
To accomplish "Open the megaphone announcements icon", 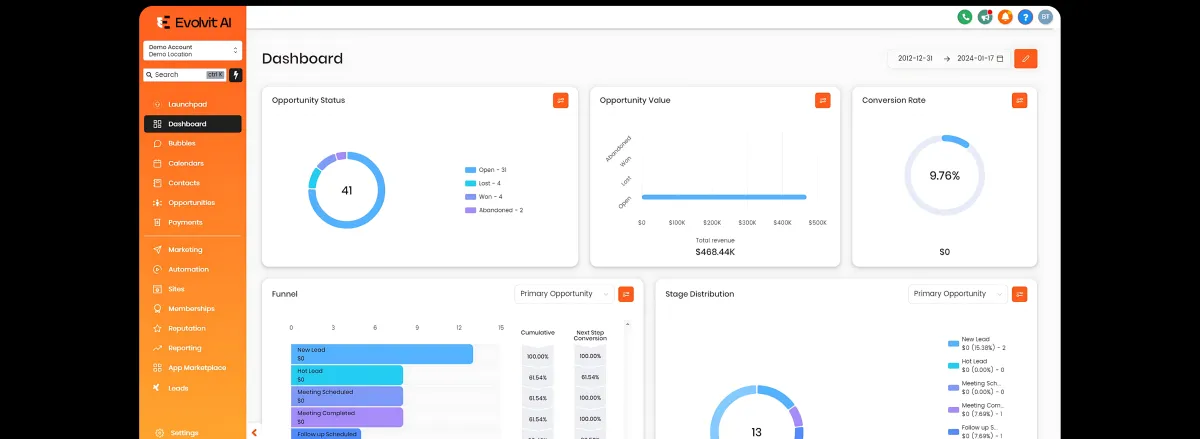I will click(x=985, y=17).
